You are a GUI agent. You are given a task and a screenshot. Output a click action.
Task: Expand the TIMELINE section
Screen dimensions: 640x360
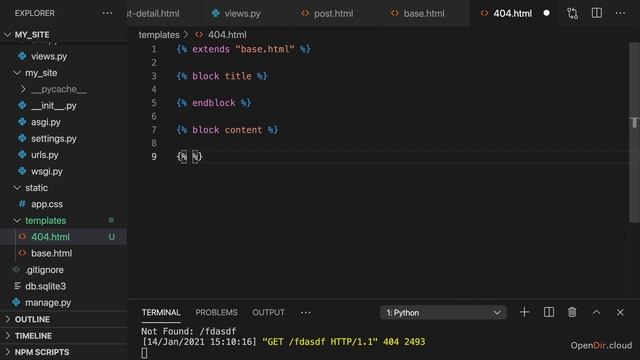(x=7, y=336)
